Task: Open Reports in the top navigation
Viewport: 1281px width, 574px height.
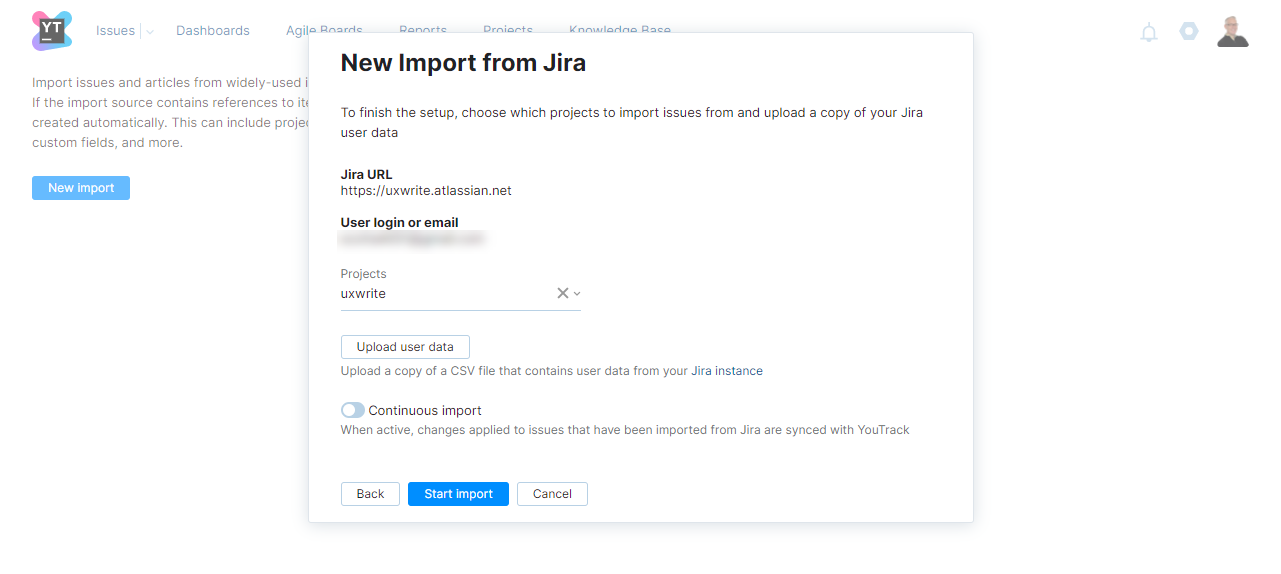Action: pos(423,30)
